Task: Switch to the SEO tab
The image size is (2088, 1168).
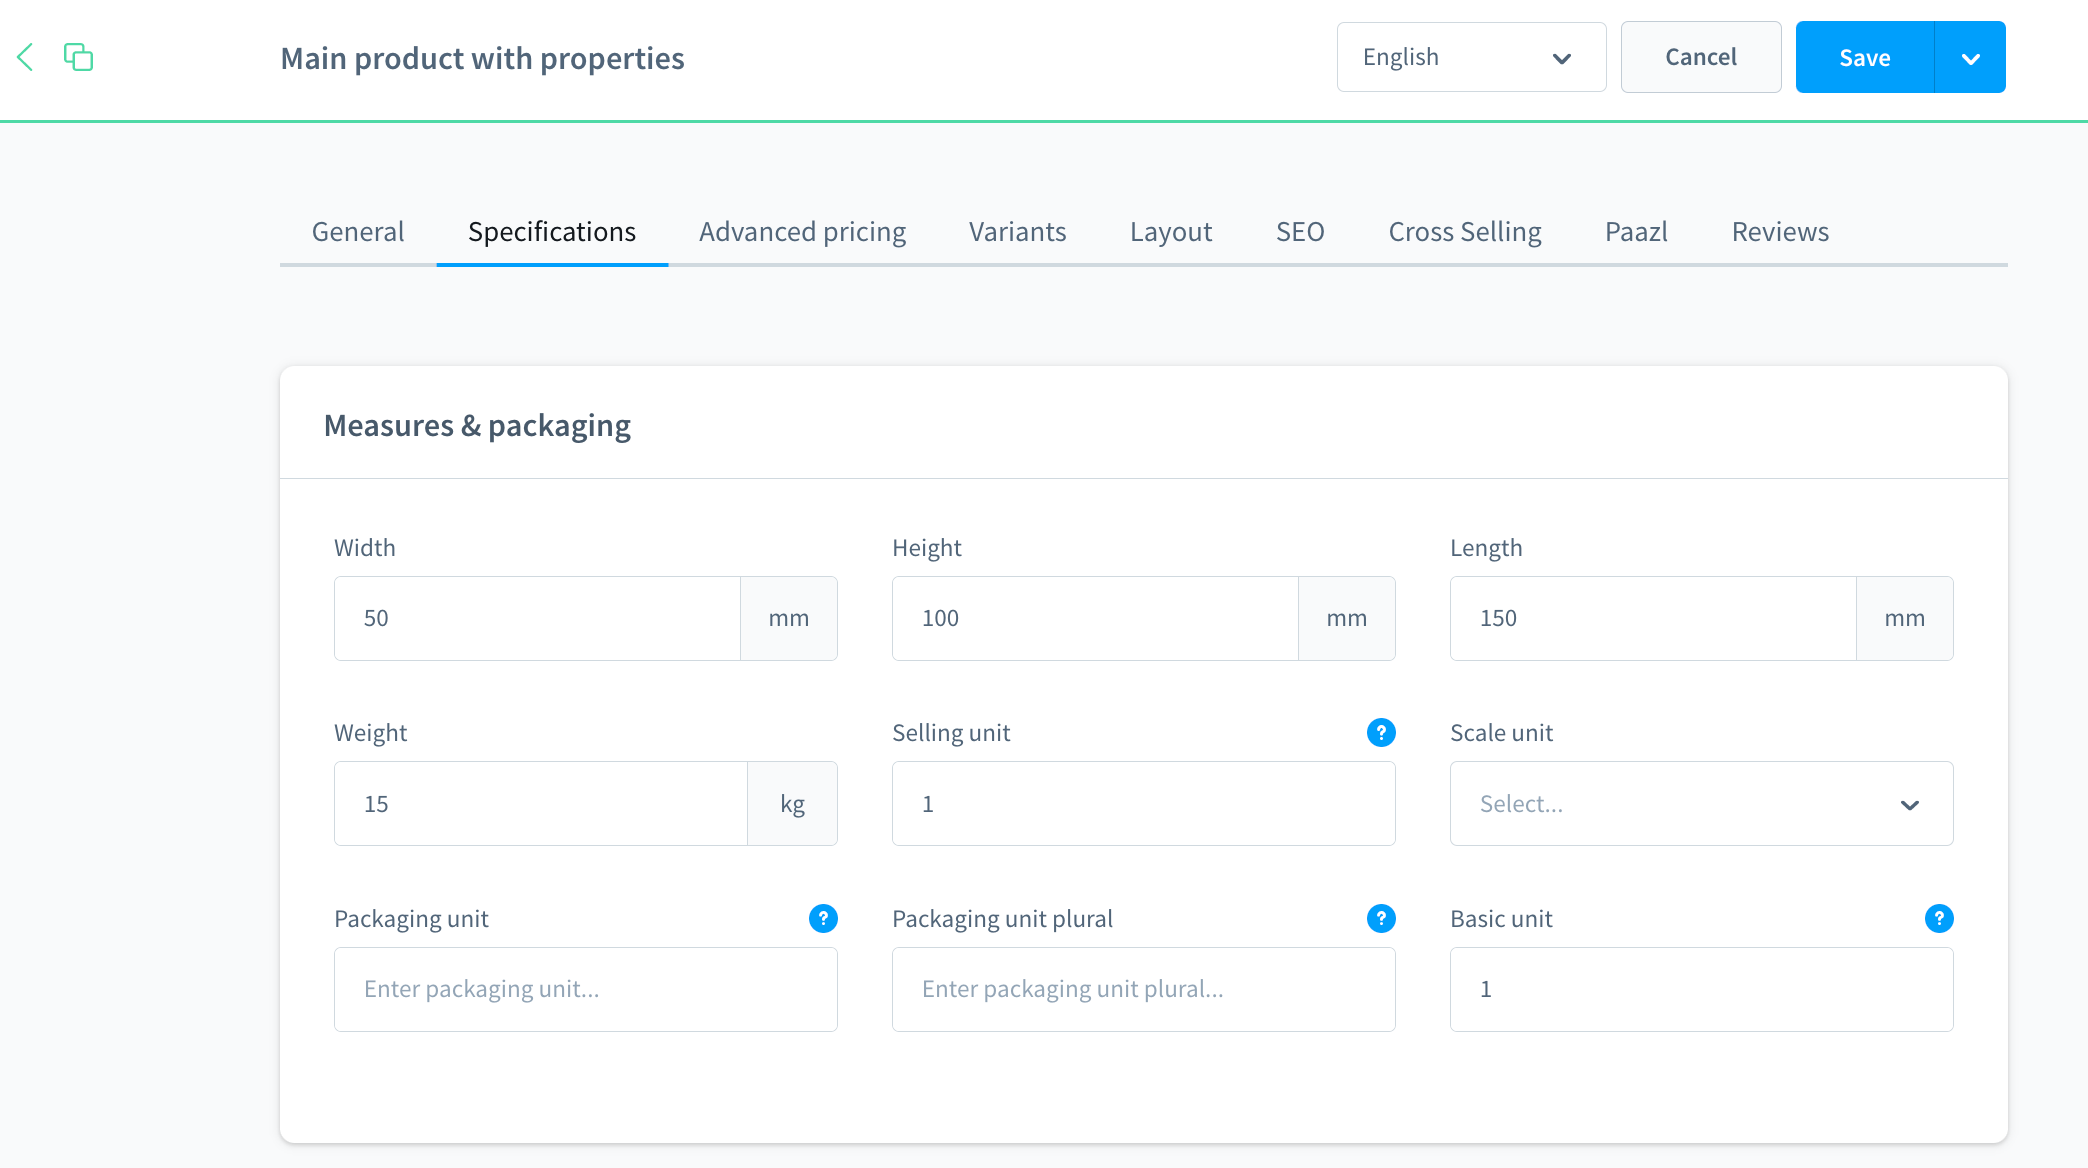Action: click(x=1300, y=232)
